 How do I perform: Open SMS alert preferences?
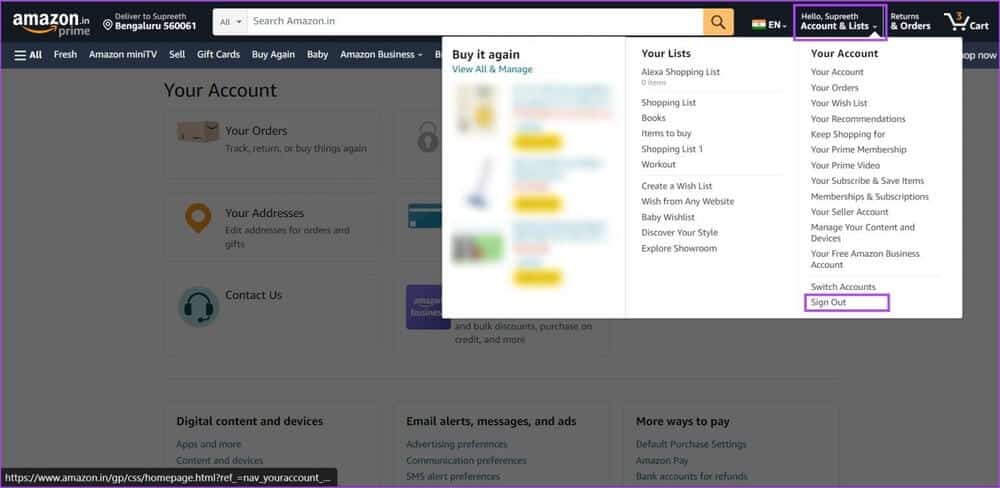click(453, 477)
